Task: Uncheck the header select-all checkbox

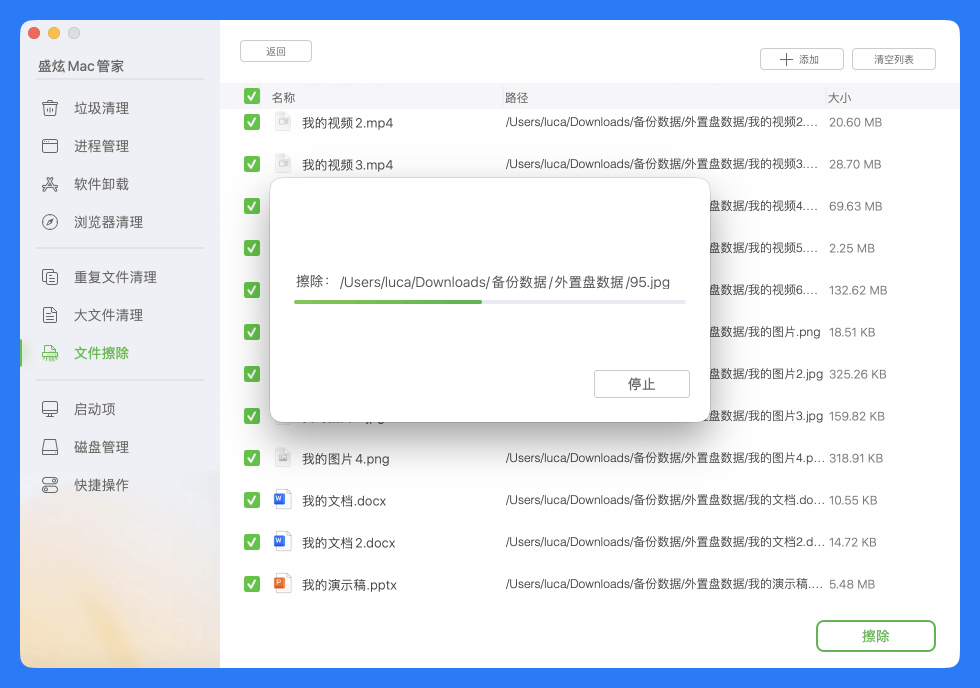Action: 250,96
